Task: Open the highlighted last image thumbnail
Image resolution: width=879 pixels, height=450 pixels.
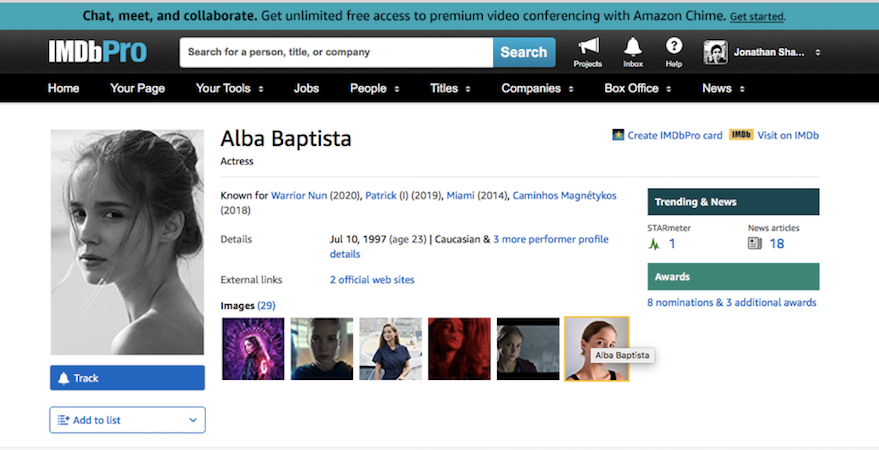Action: tap(596, 349)
